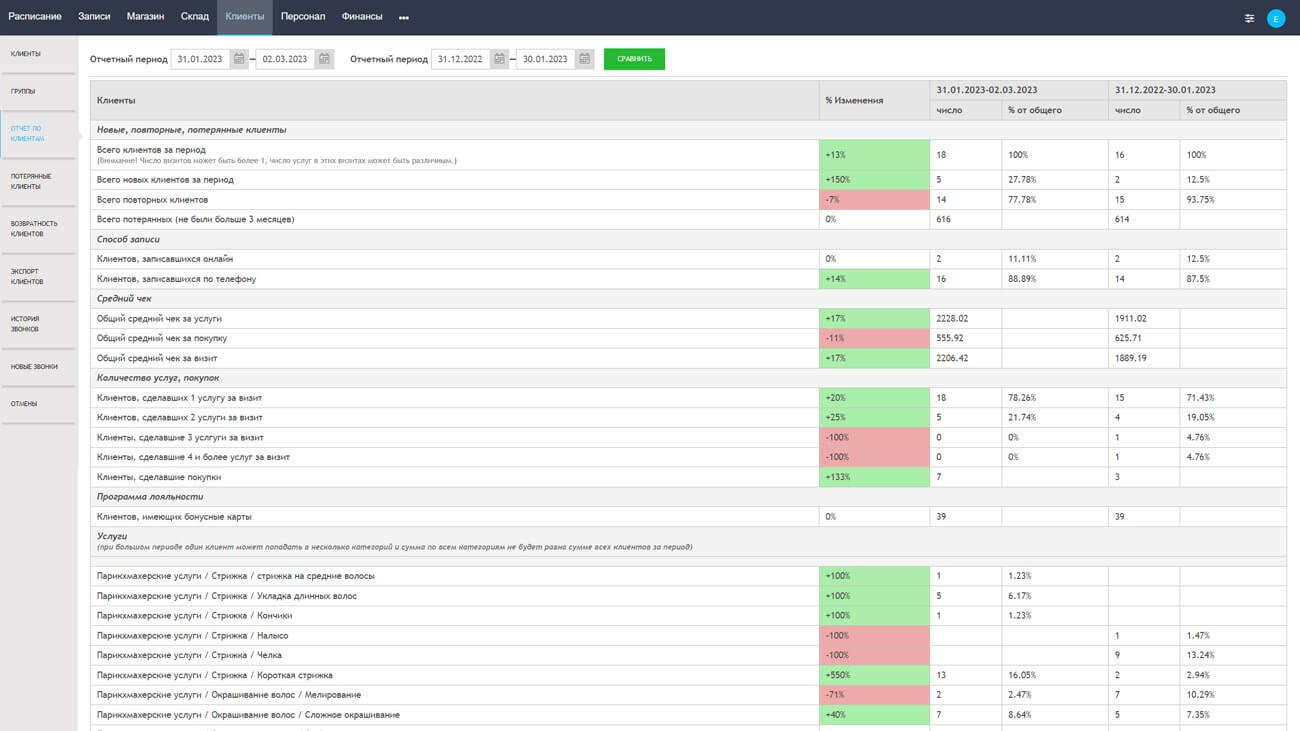
Task: Navigate to the Финансы section
Action: pos(362,17)
